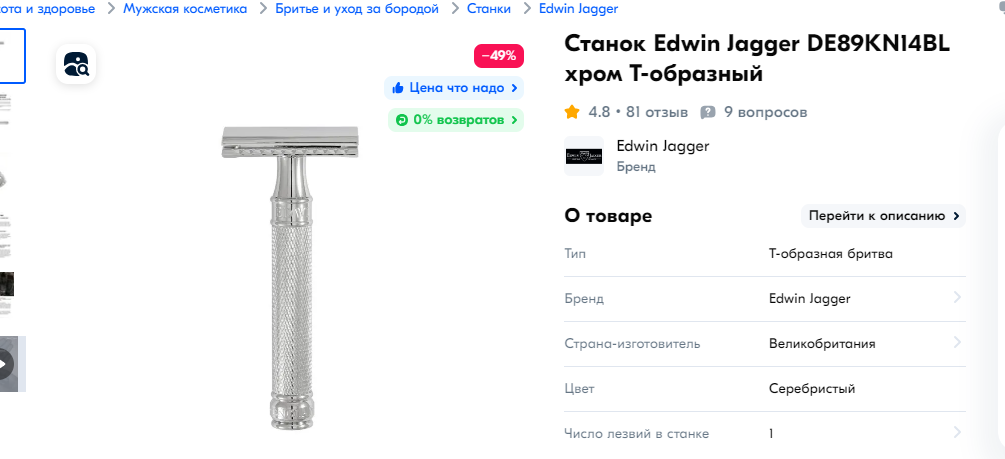Open the Edwin Jagger breadcrumb link
This screenshot has height=459, width=1005.
tap(579, 9)
